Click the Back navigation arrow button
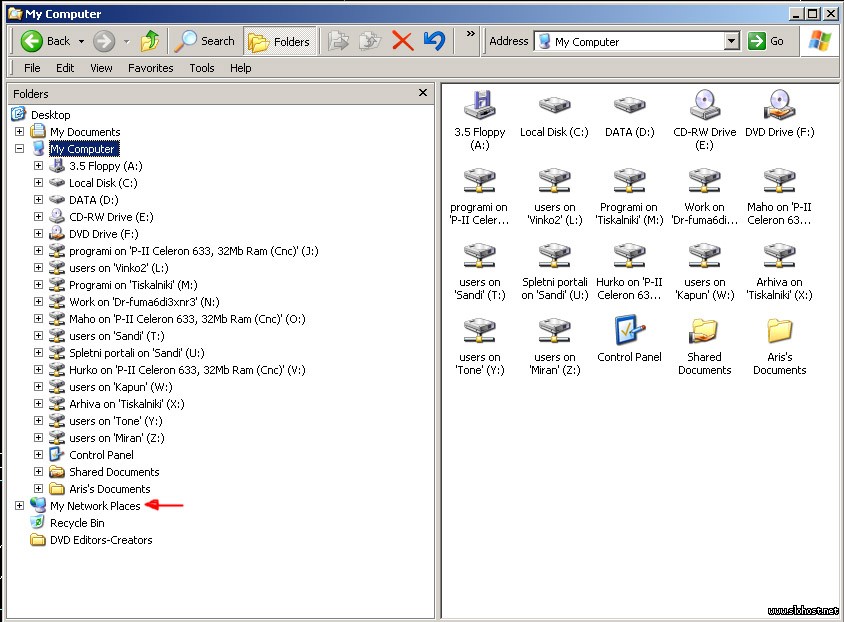Viewport: 844px width, 622px height. 45,41
